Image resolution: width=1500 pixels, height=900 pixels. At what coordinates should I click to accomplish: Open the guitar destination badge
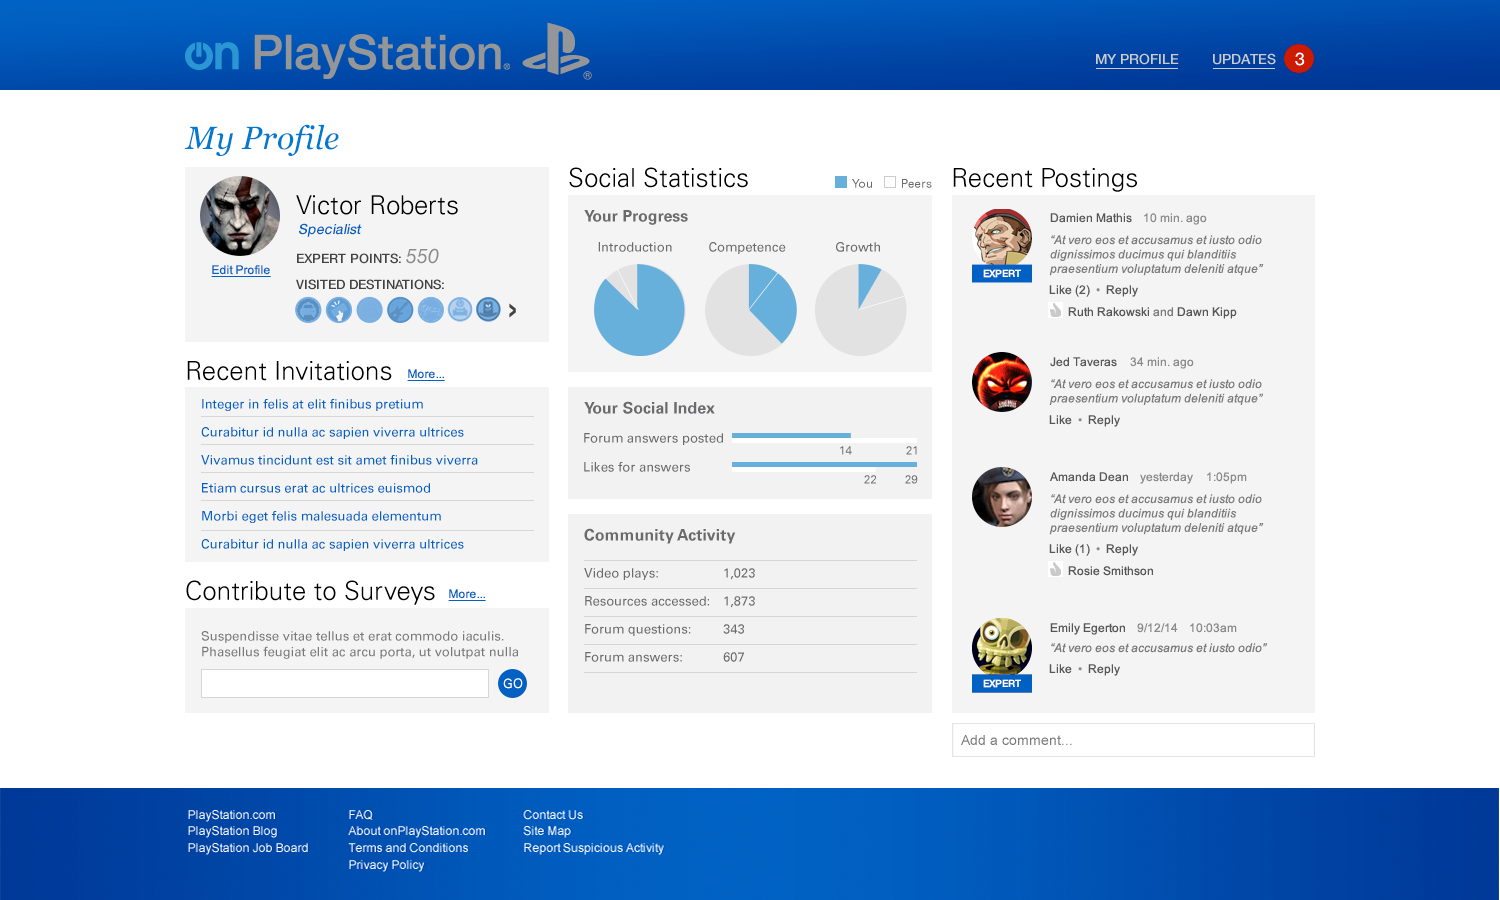pyautogui.click(x=400, y=310)
